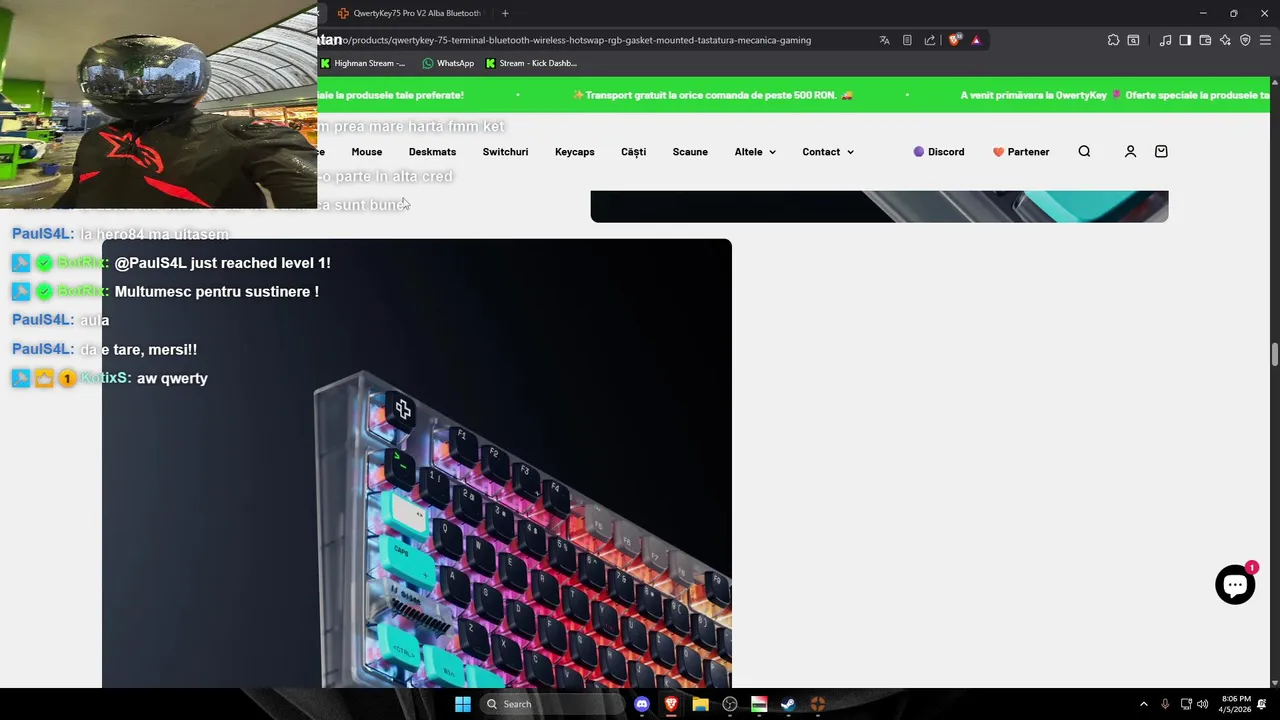Image resolution: width=1280 pixels, height=720 pixels.
Task: Open the Brave playlist music note icon
Action: [x=1165, y=40]
